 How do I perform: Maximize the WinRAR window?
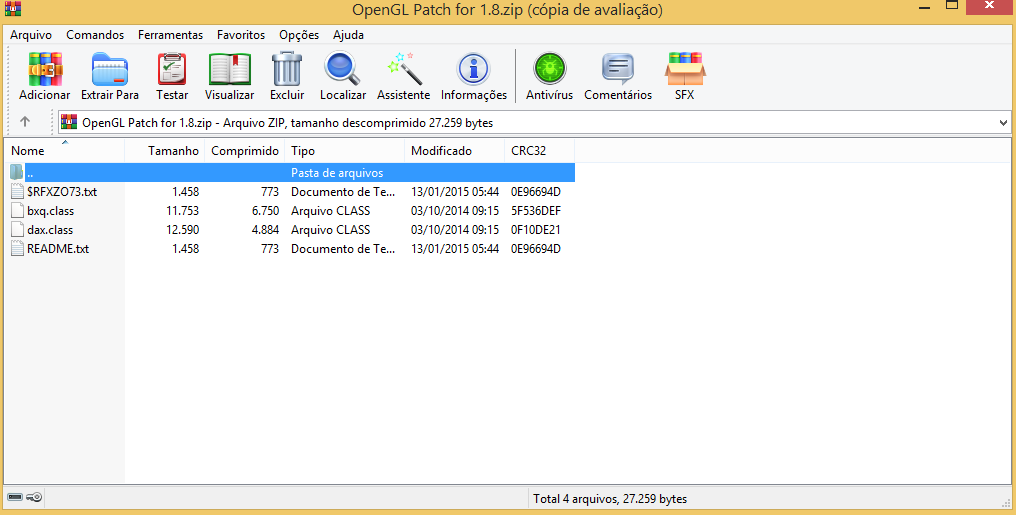(x=952, y=6)
